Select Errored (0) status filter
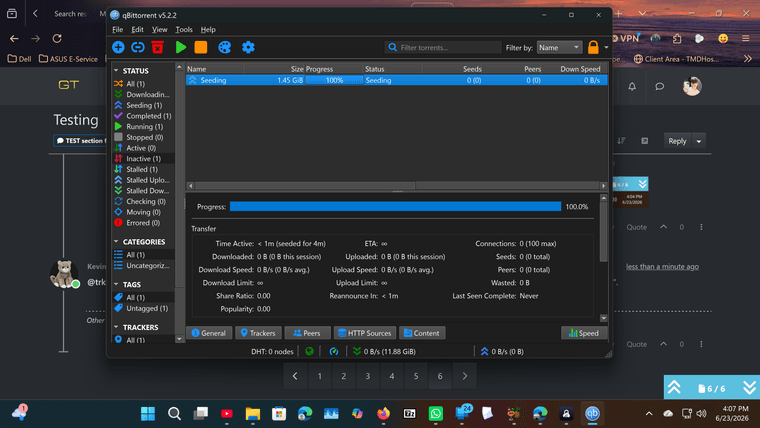Image resolution: width=760 pixels, height=428 pixels. [143, 222]
